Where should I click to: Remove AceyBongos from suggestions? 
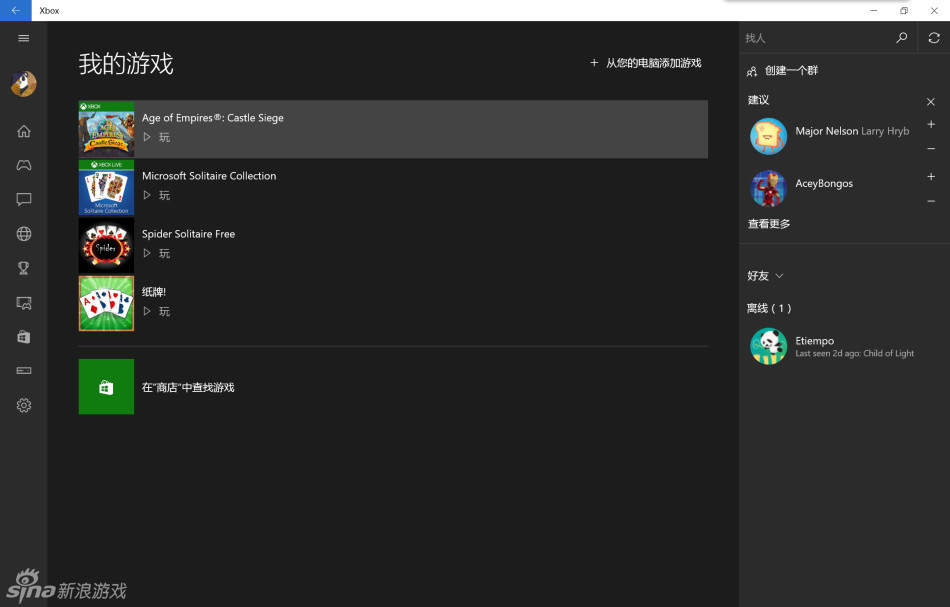click(931, 201)
